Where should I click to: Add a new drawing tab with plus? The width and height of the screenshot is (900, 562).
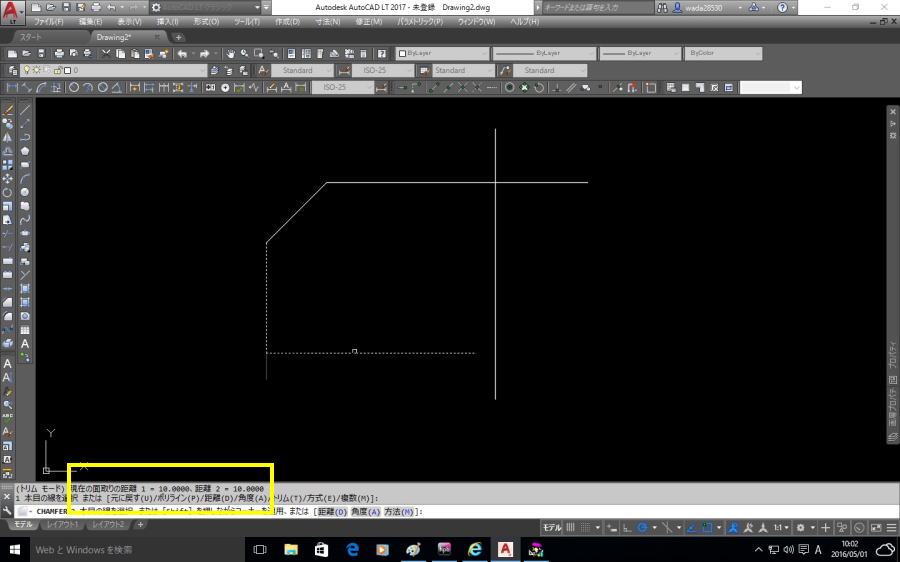179,37
